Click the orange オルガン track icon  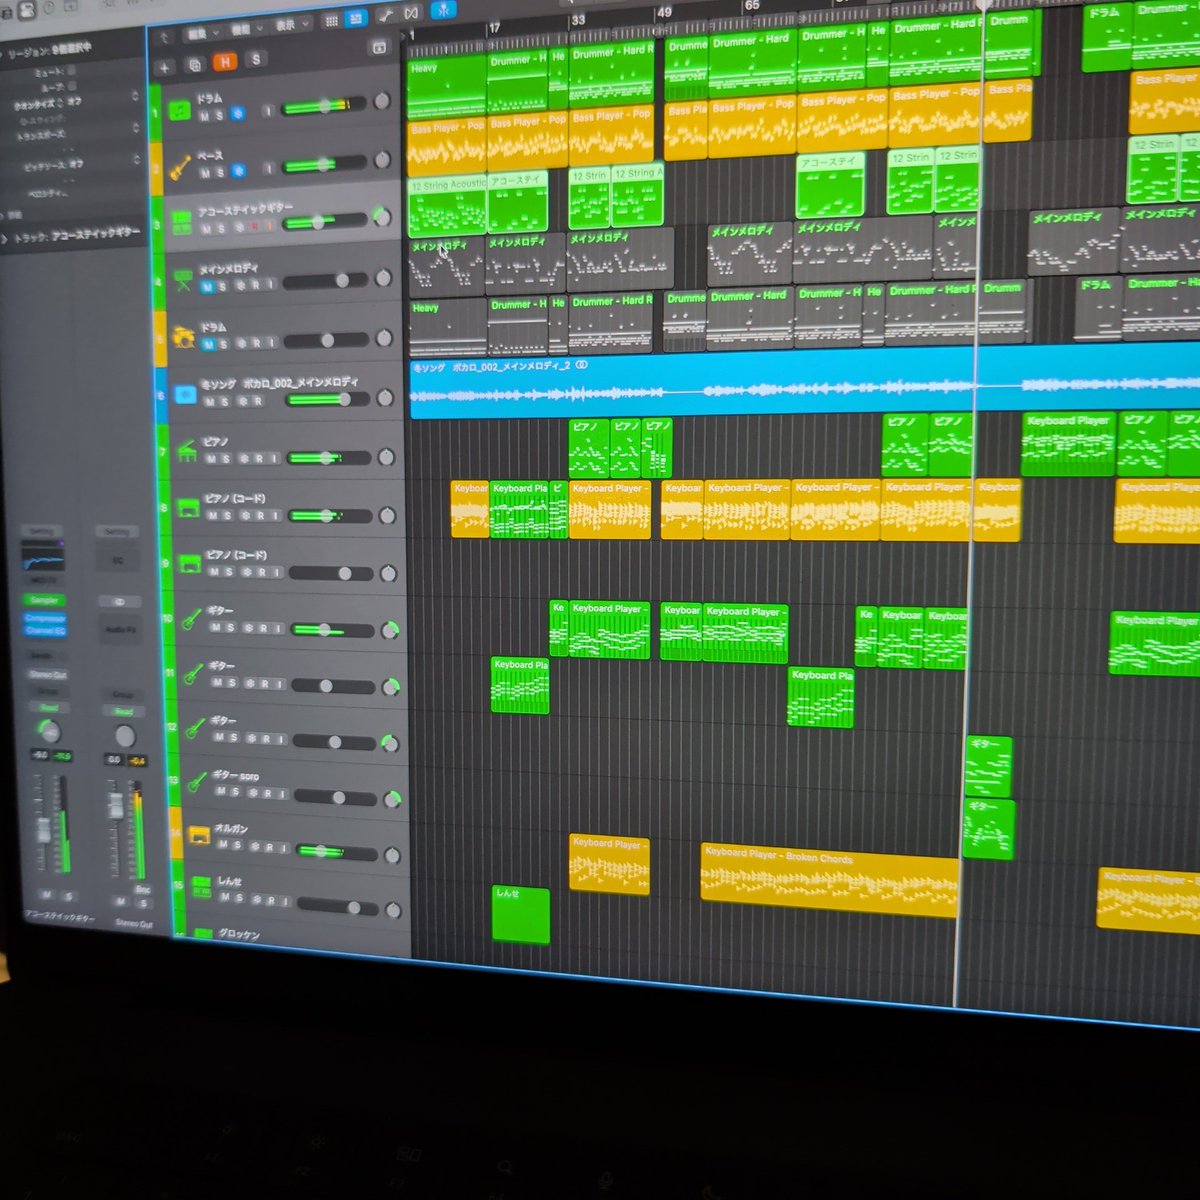198,836
